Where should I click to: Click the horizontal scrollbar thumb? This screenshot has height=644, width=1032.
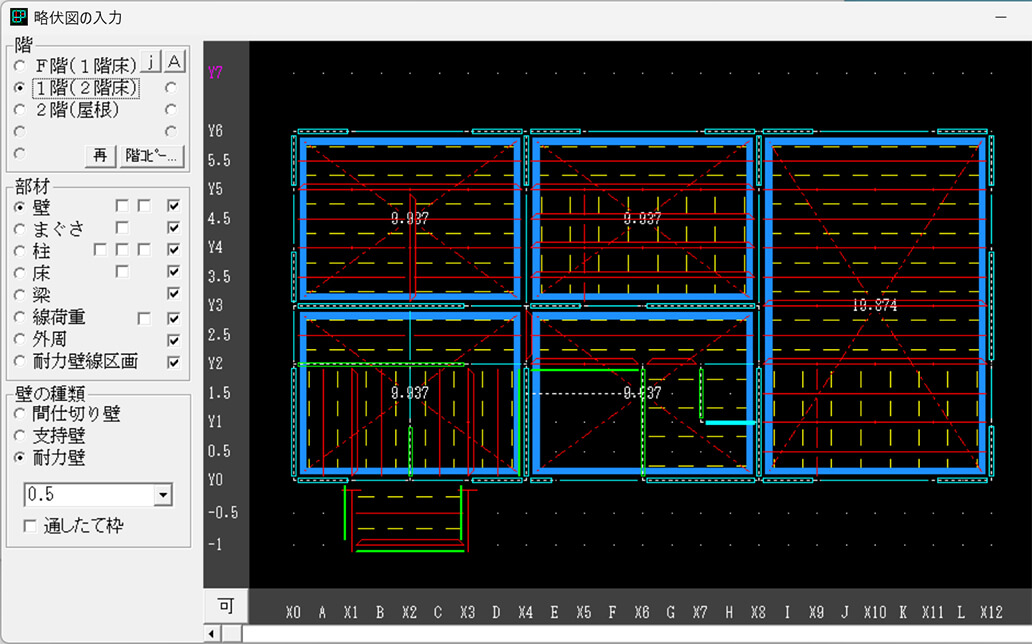click(x=230, y=634)
